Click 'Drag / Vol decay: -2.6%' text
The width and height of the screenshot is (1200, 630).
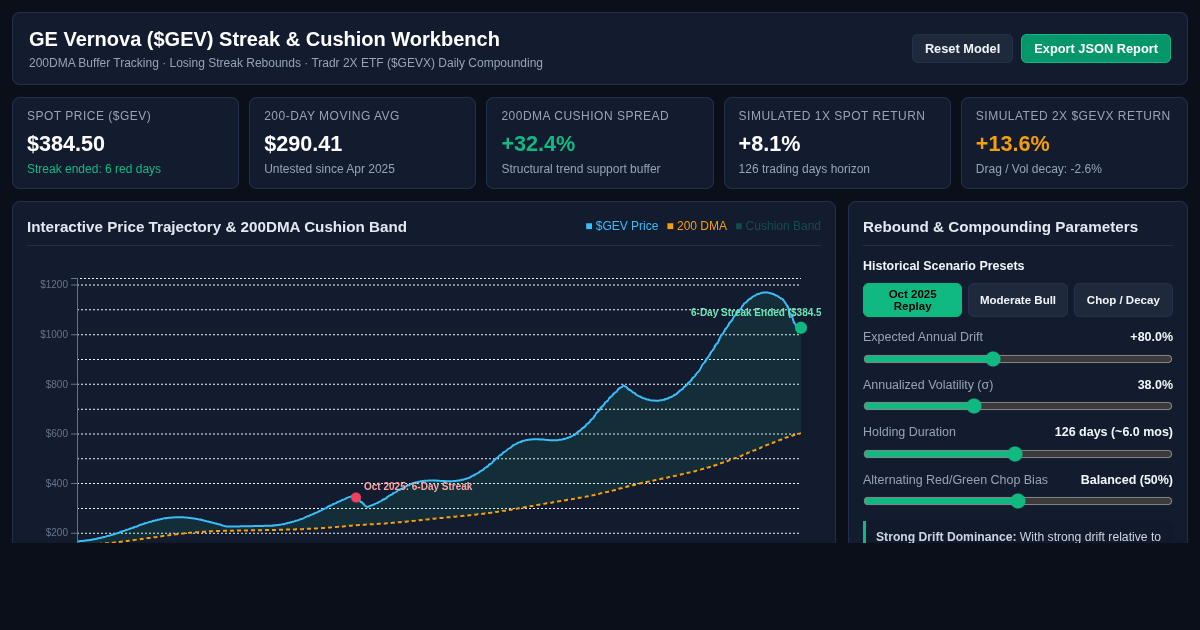click(x=1039, y=169)
